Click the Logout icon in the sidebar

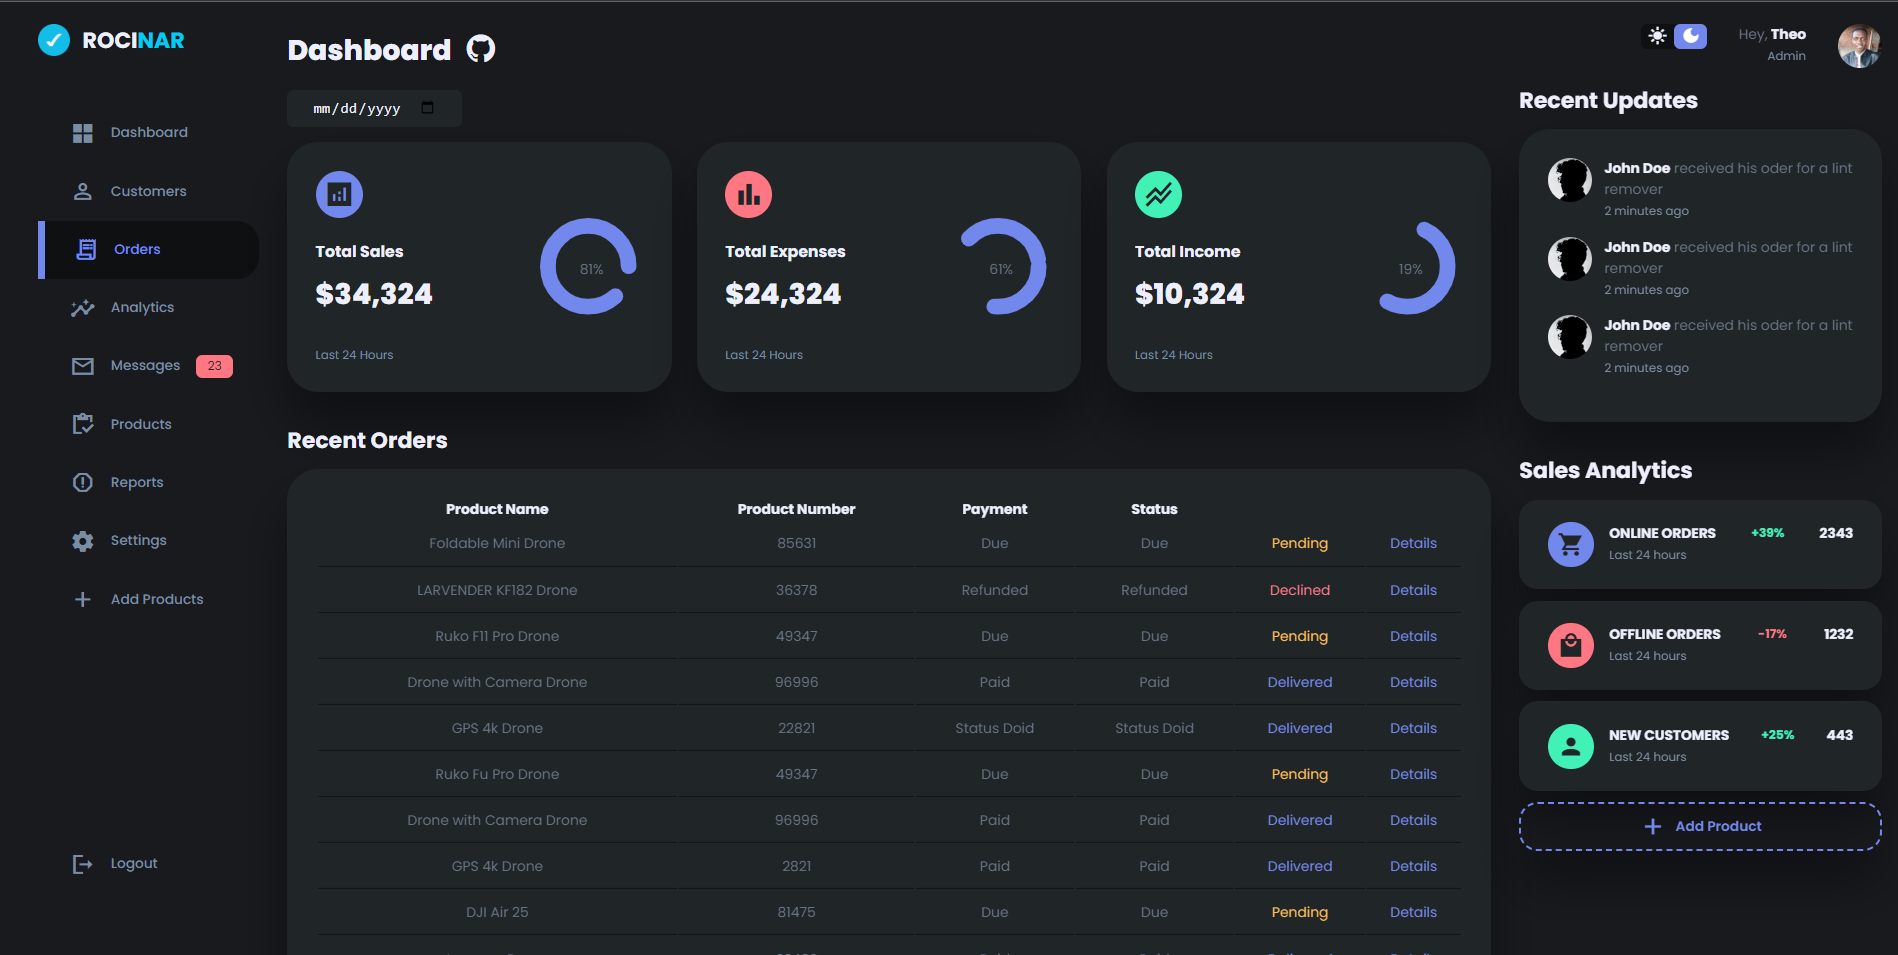click(x=82, y=863)
